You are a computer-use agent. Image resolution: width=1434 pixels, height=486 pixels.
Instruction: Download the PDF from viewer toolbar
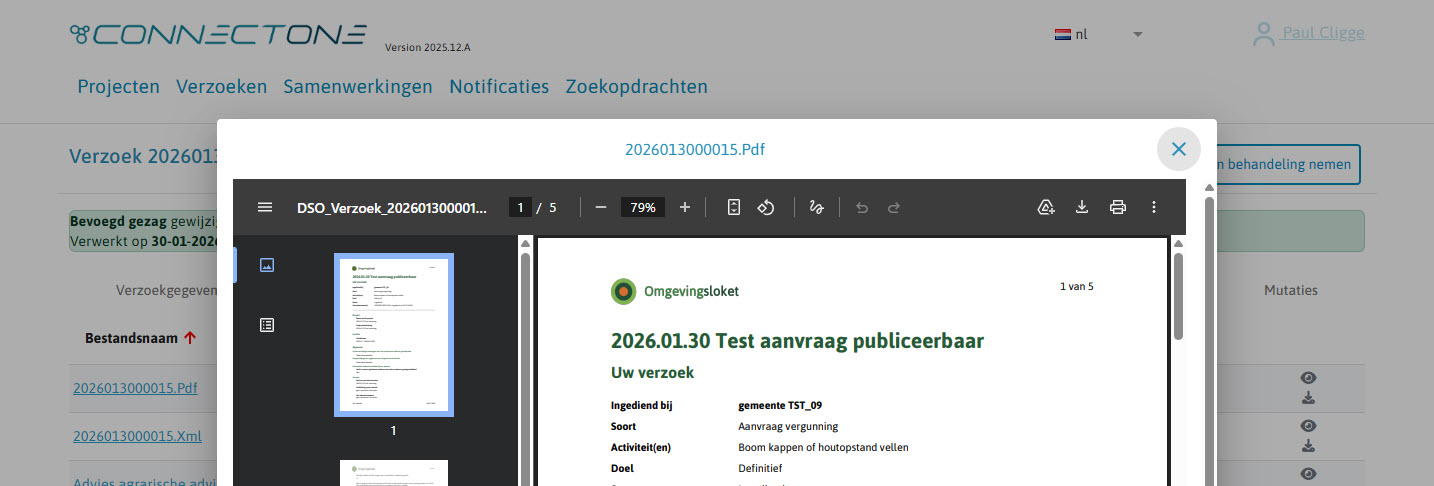point(1081,207)
